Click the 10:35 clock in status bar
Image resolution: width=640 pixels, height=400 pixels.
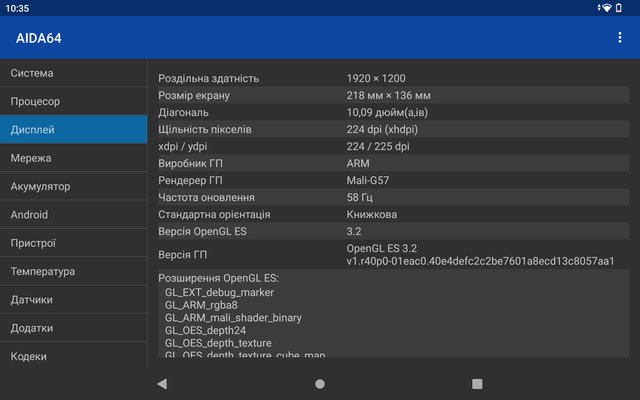(17, 8)
